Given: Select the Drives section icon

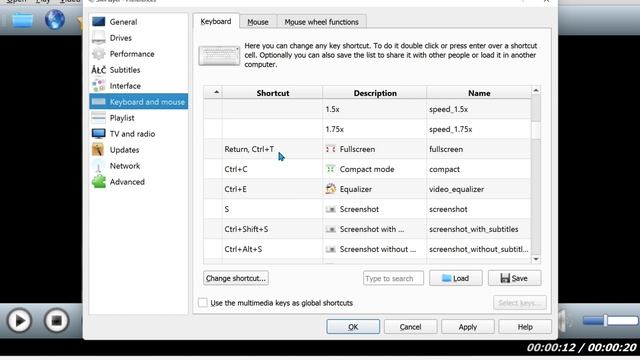Looking at the screenshot, I should (98, 38).
